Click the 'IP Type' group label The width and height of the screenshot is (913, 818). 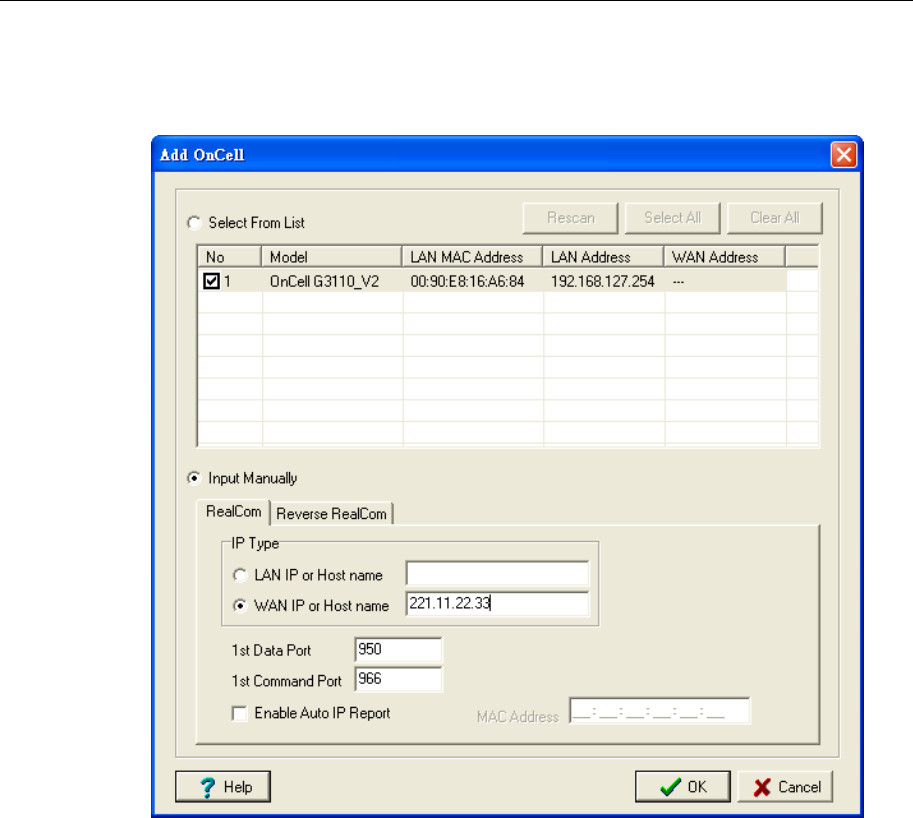(x=255, y=544)
